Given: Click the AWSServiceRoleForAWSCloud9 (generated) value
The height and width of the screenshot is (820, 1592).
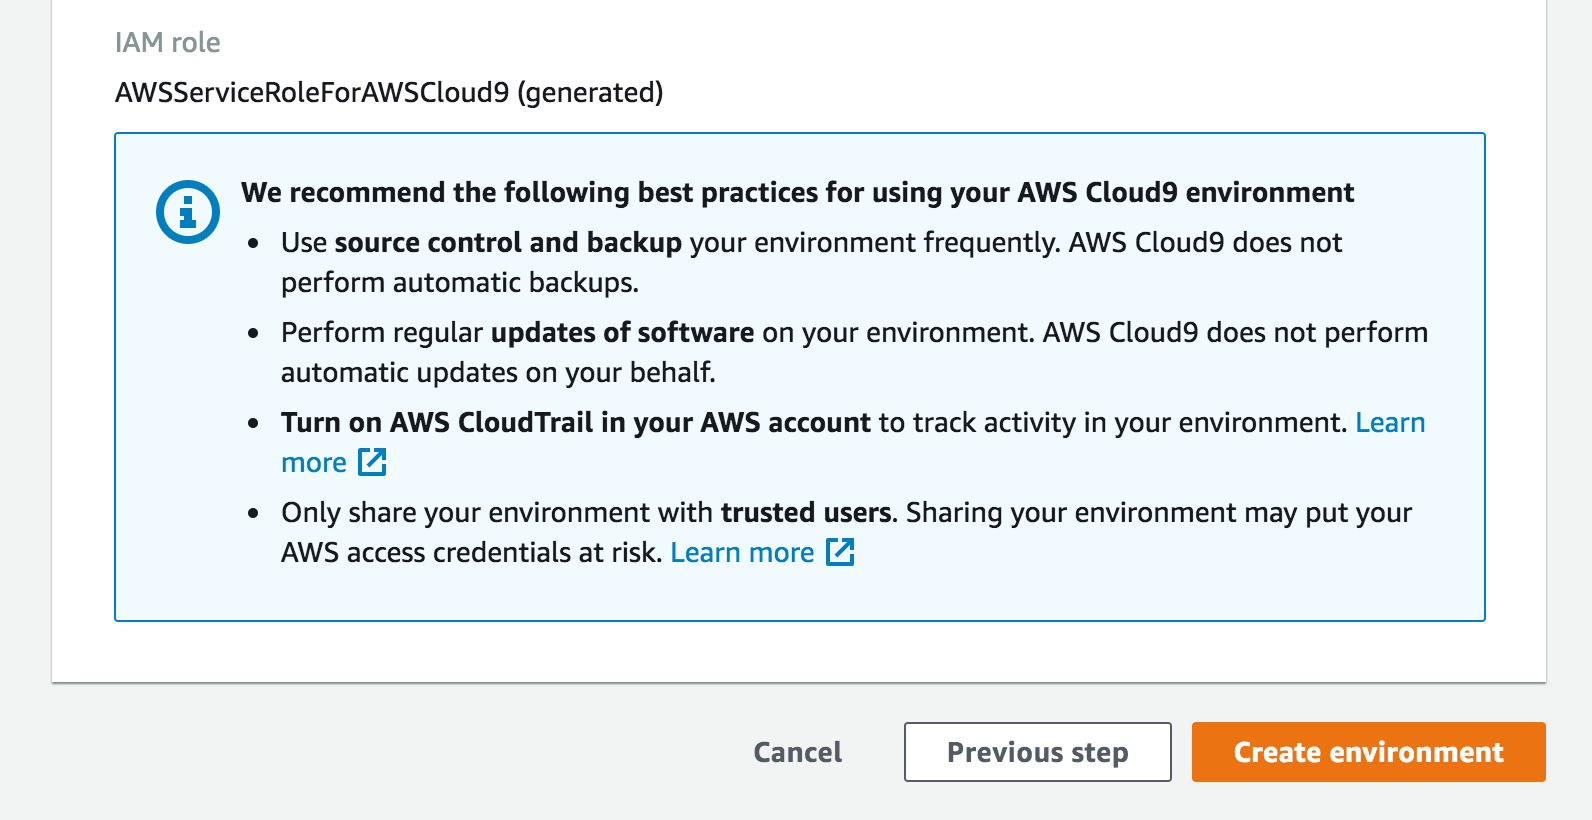Looking at the screenshot, I should tap(389, 93).
